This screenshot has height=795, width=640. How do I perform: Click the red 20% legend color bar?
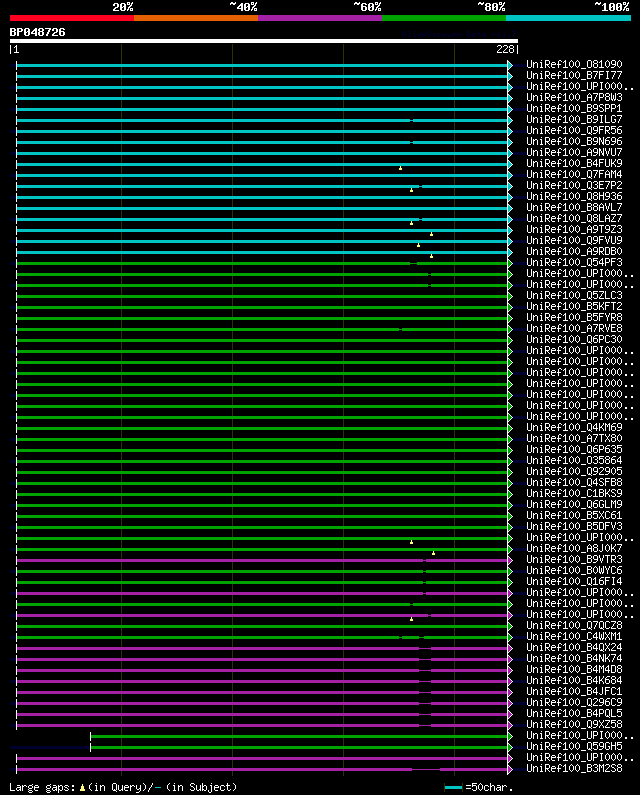72,18
